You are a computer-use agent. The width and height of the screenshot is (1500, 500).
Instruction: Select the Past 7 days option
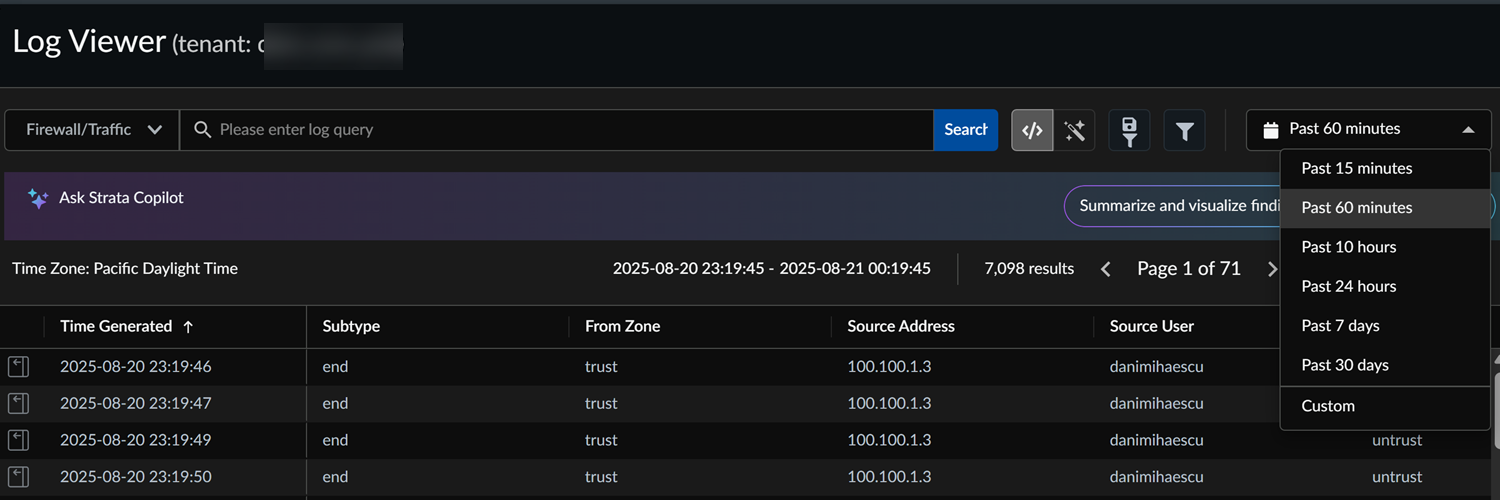tap(1340, 326)
